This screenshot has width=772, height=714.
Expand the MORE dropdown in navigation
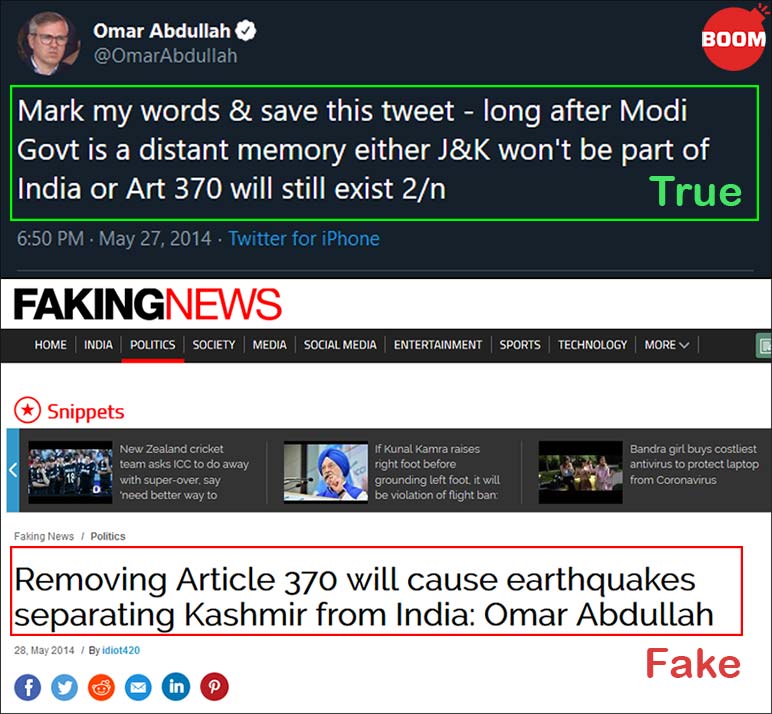coord(666,345)
